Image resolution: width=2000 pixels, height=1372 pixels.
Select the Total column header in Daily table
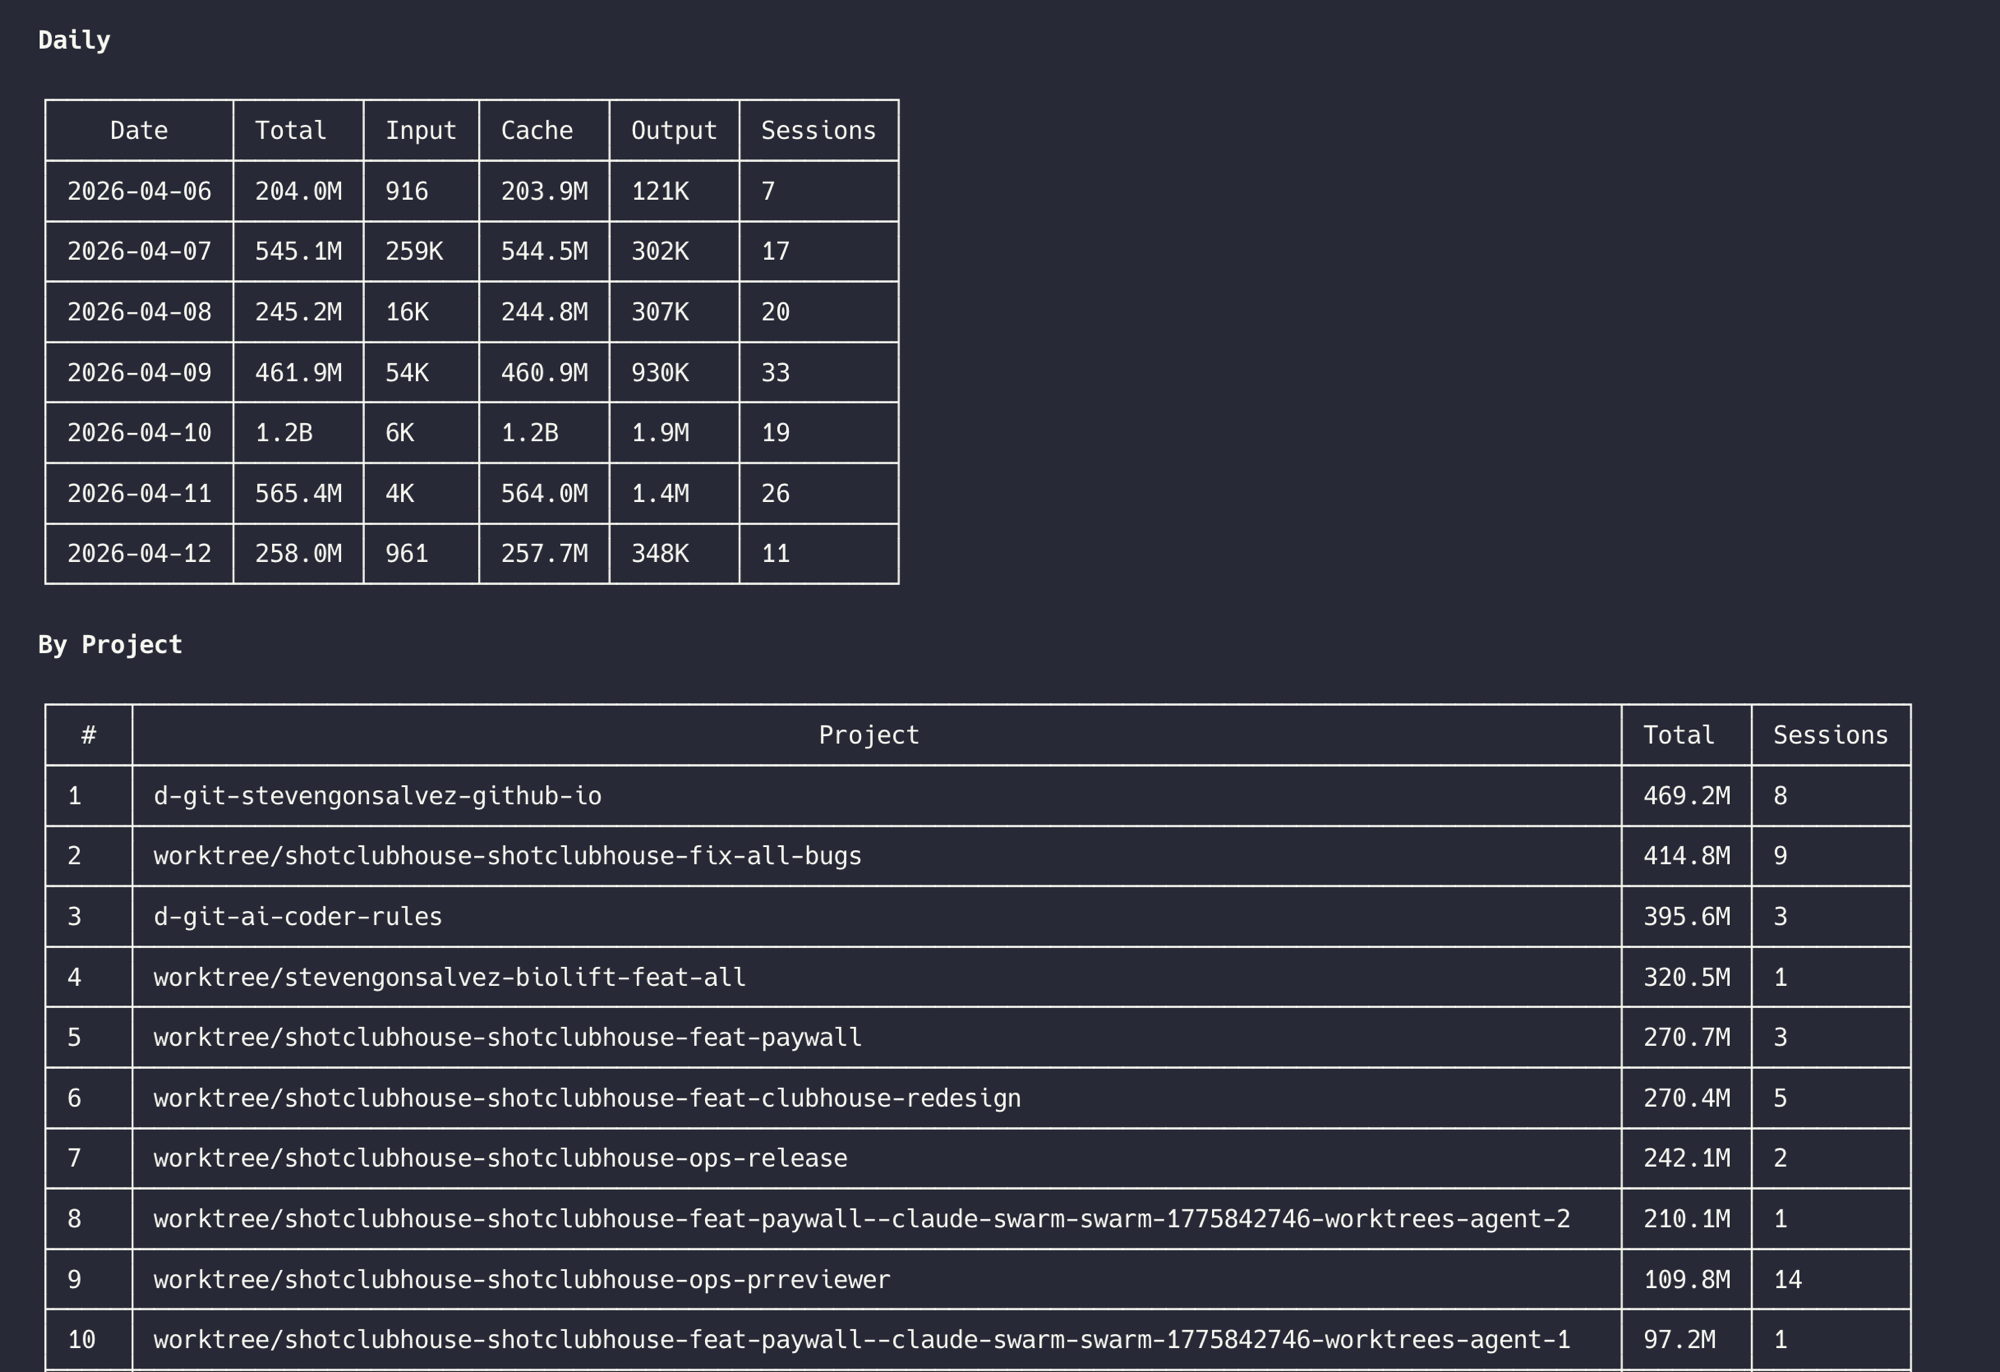291,130
